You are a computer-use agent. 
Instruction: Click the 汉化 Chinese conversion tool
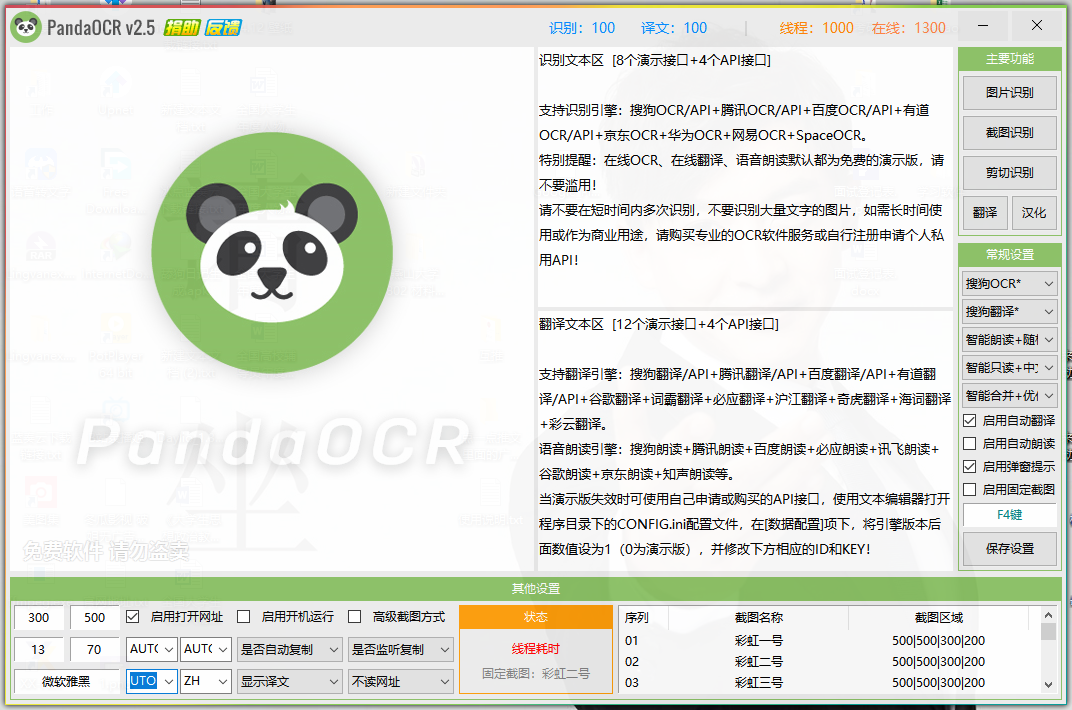click(1034, 212)
